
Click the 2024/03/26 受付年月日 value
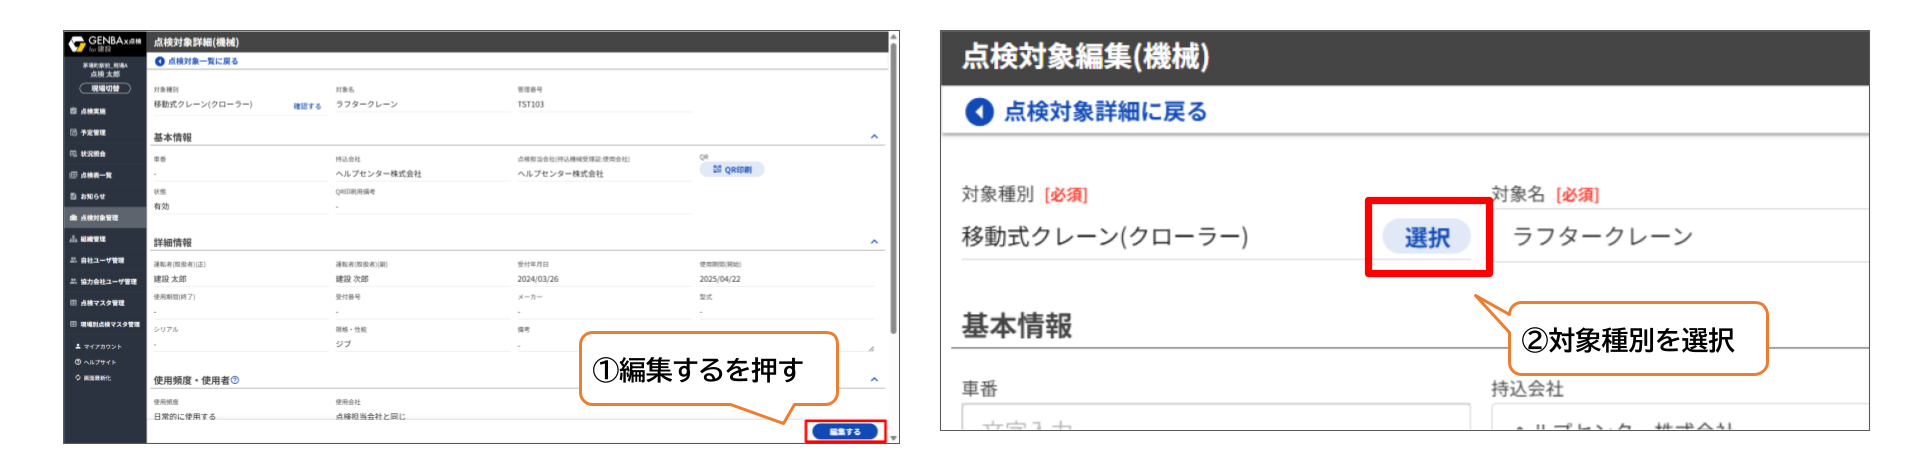[x=538, y=279]
